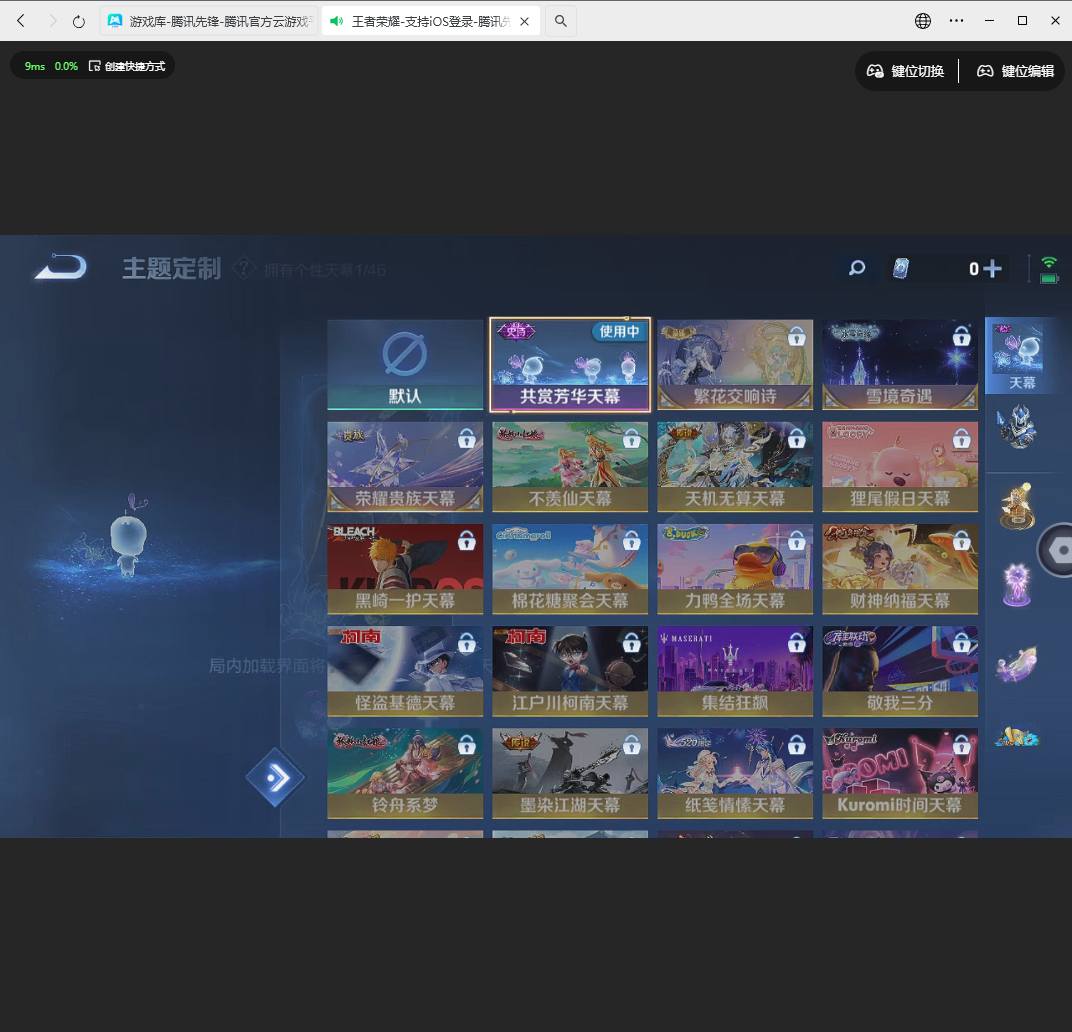This screenshot has width=1072, height=1032.
Task: Click the back arrow icon beside 主题定制
Action: click(x=59, y=266)
